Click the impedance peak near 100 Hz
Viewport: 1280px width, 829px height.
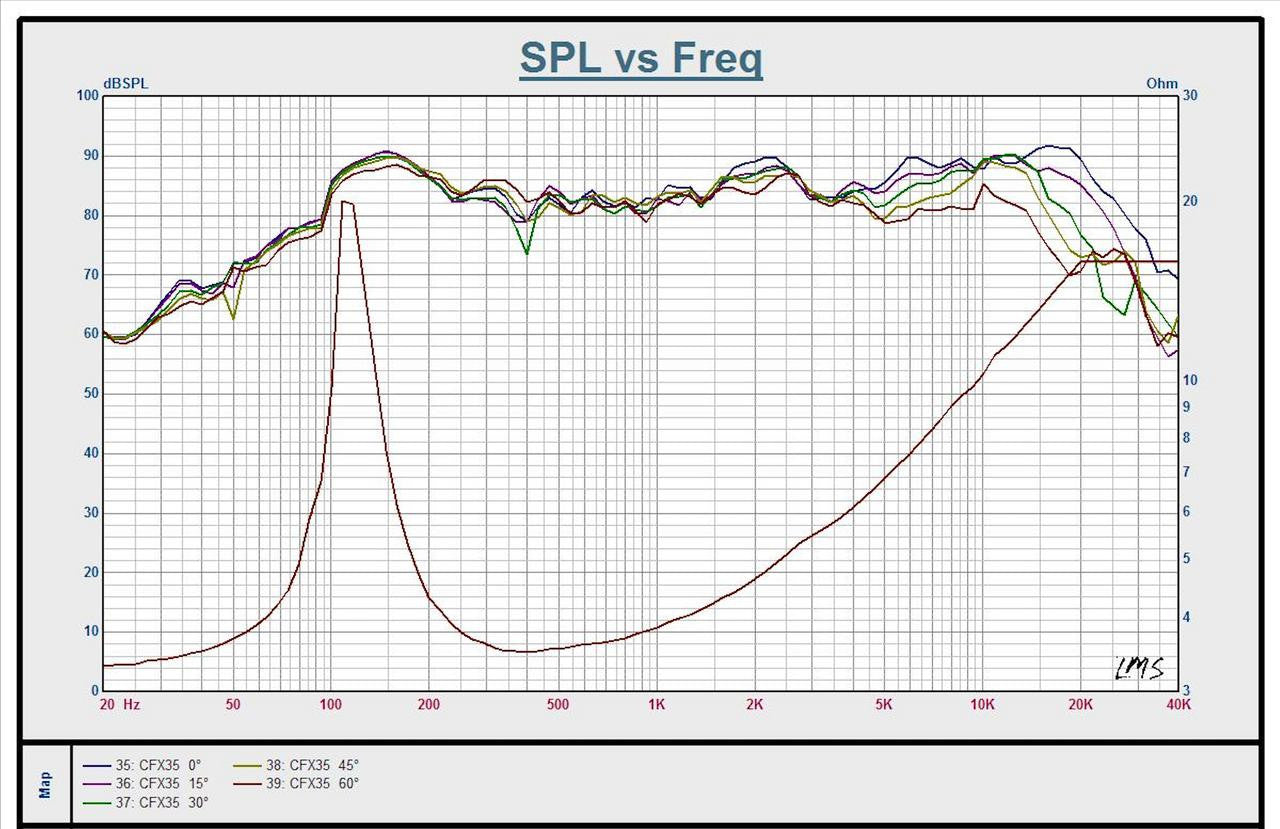(346, 202)
